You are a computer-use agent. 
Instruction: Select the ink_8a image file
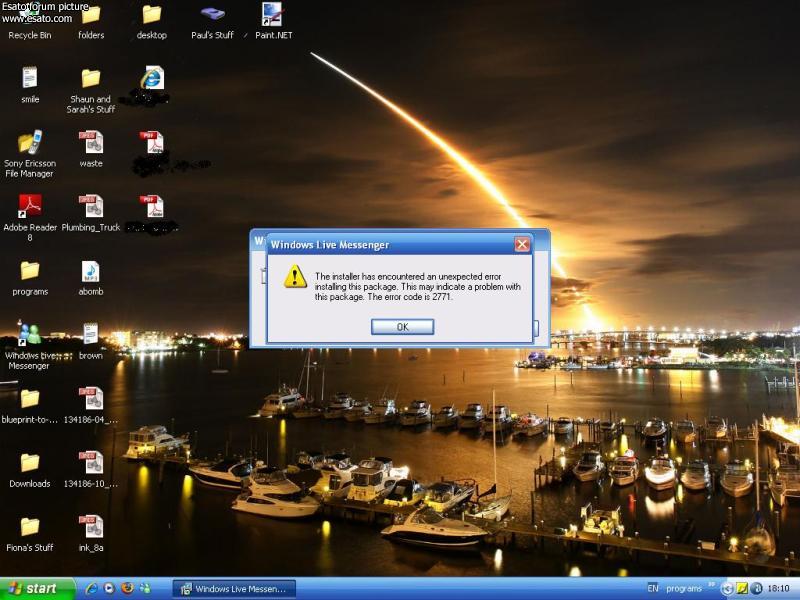pyautogui.click(x=91, y=534)
